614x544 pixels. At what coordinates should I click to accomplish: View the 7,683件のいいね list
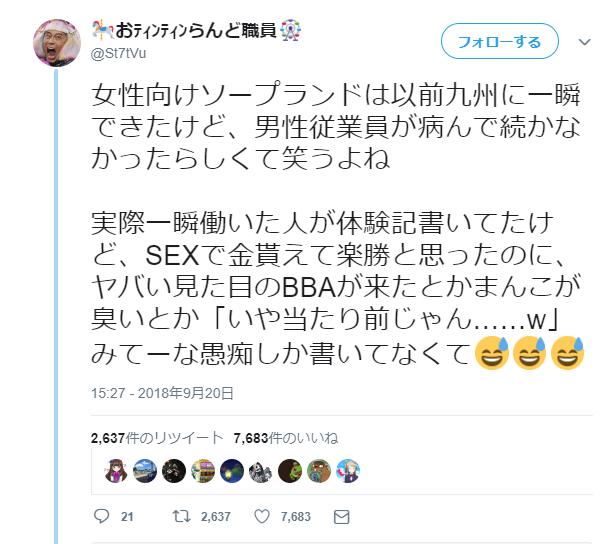(x=286, y=438)
